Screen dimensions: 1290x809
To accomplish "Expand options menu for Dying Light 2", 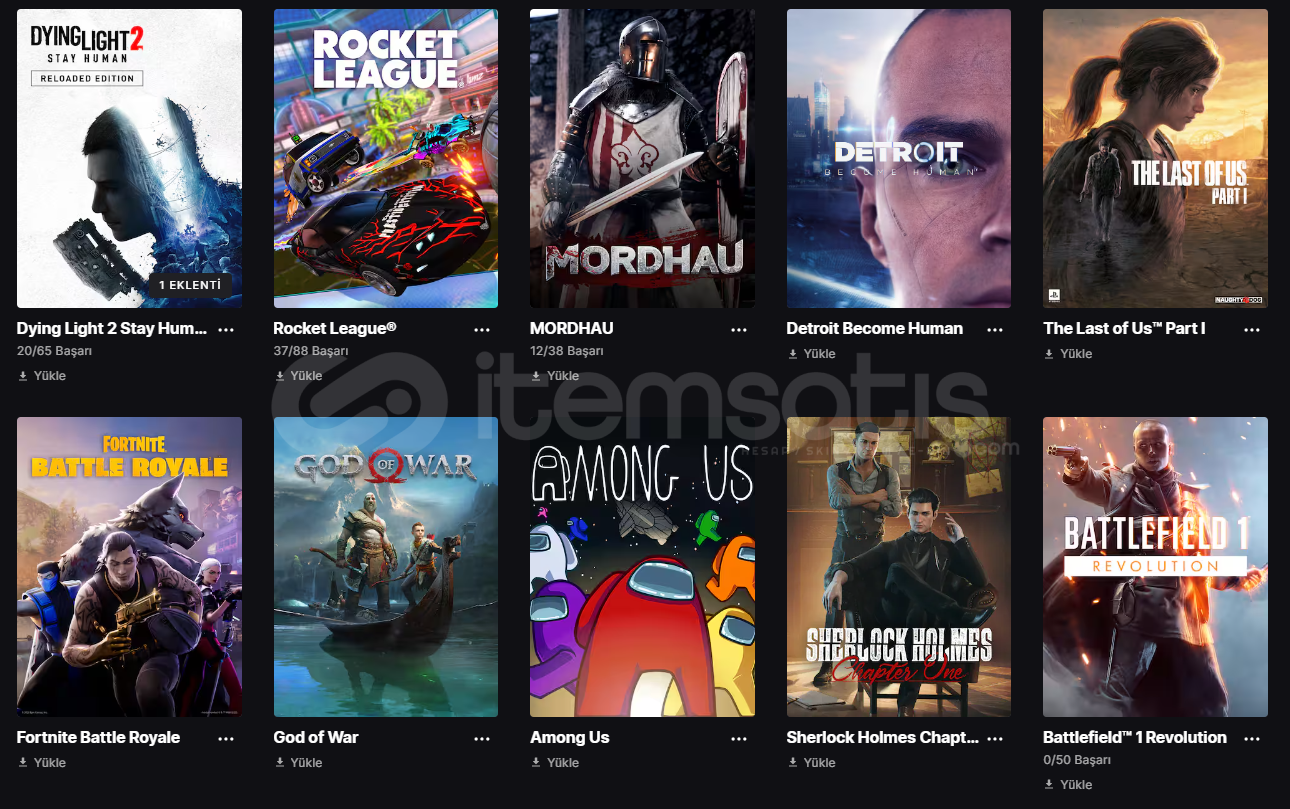I will [x=226, y=329].
